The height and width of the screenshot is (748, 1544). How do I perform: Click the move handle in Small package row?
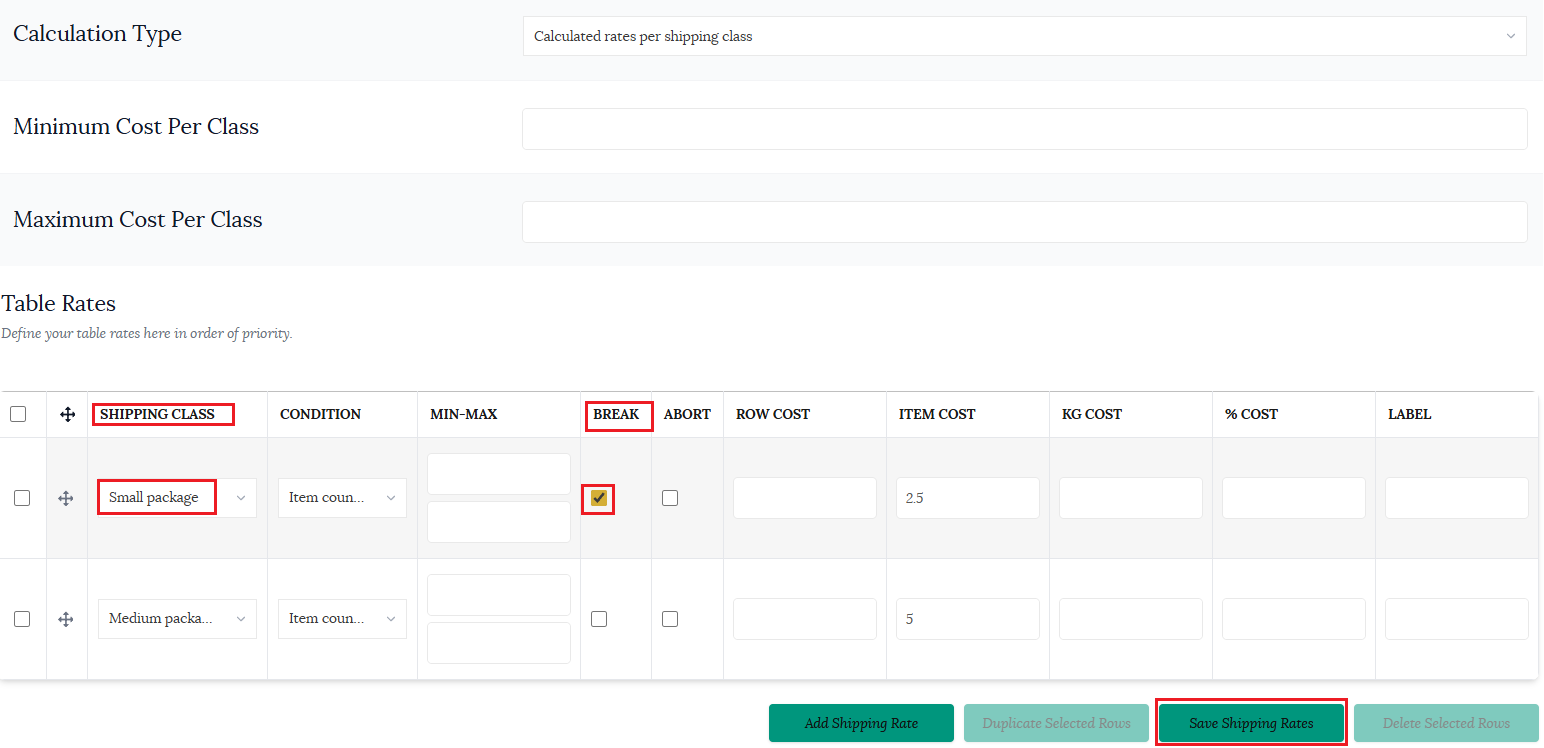pyautogui.click(x=66, y=498)
